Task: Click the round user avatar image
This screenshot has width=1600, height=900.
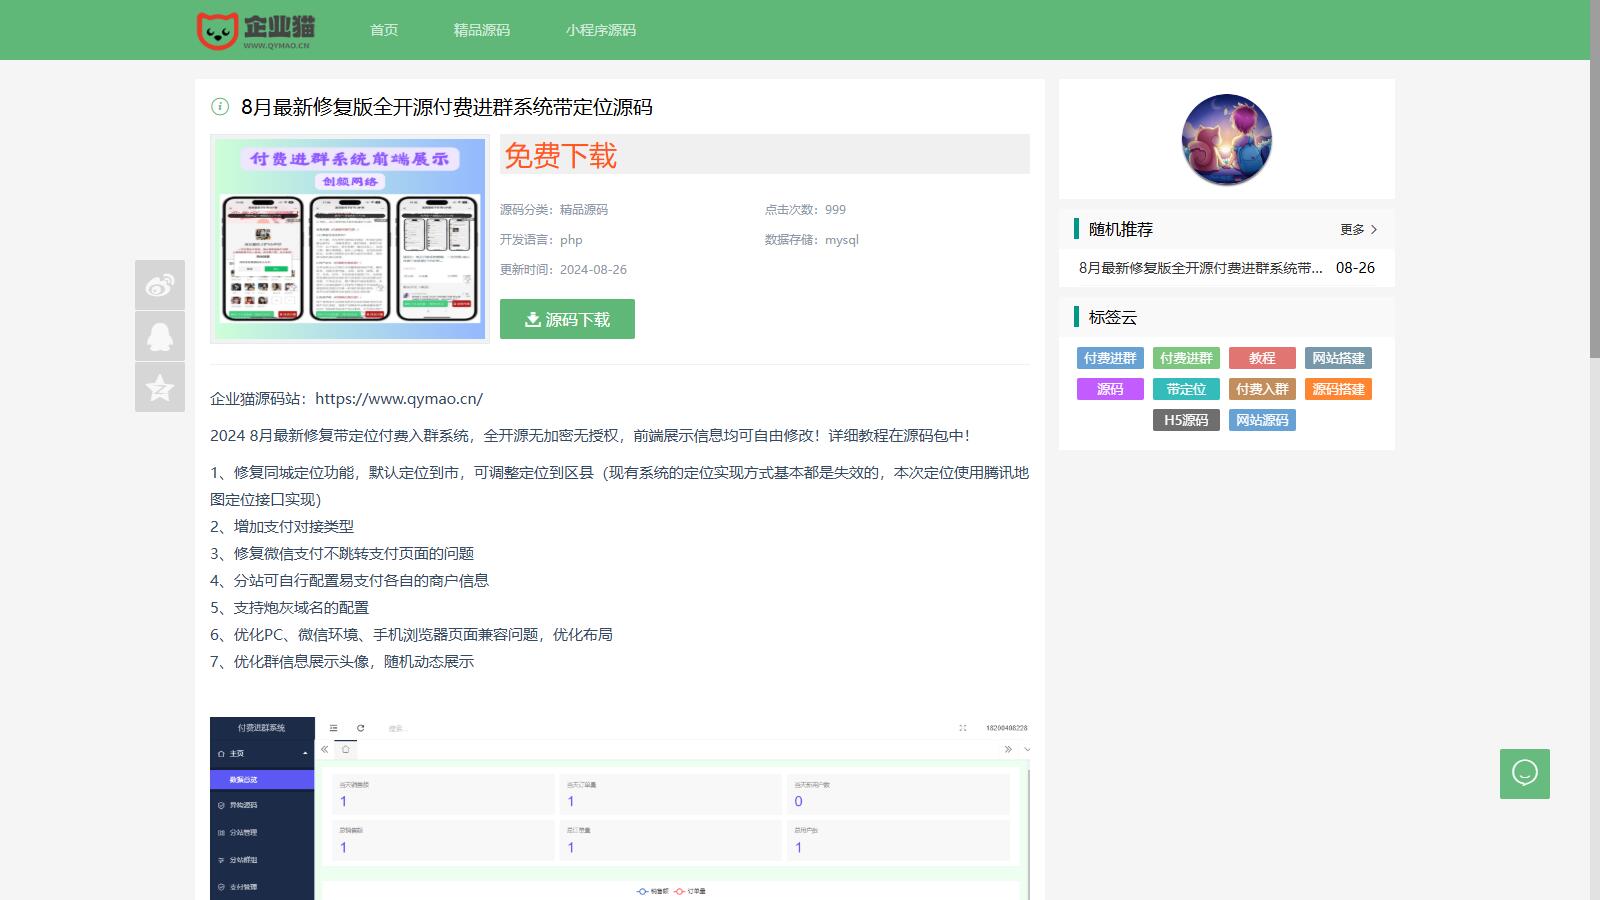Action: (x=1226, y=140)
